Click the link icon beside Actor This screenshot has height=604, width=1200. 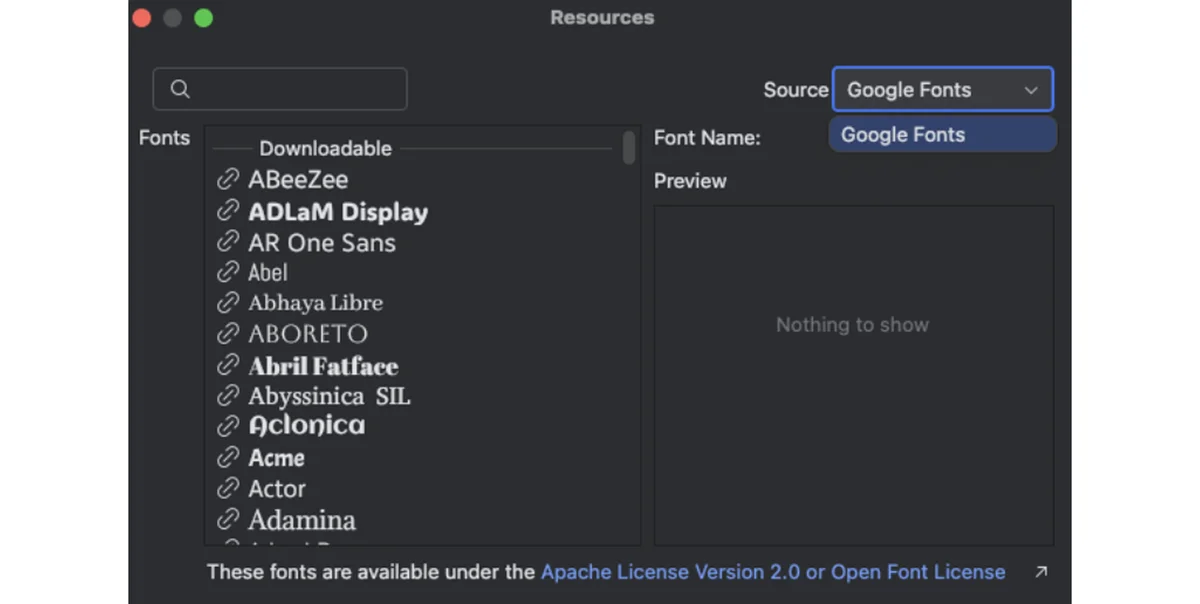228,489
